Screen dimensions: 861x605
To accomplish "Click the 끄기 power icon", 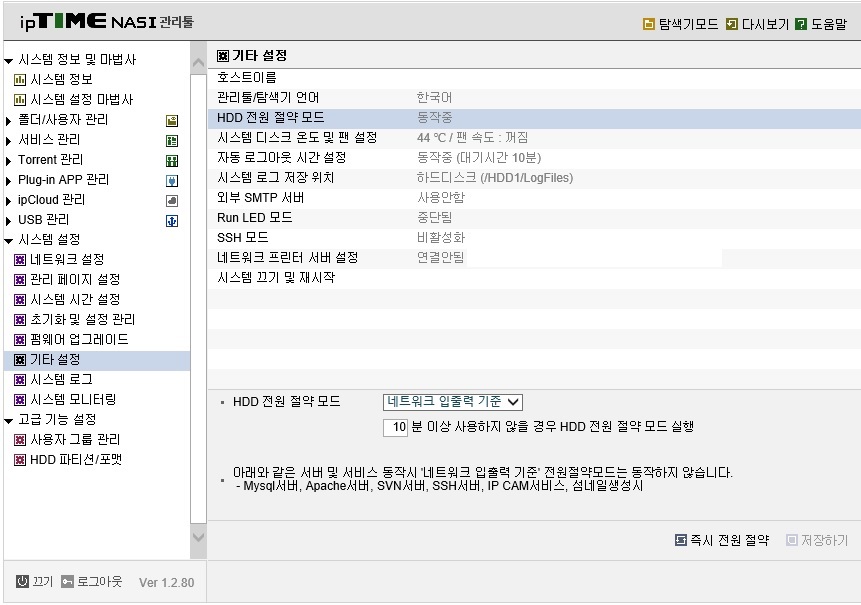I will click(22, 581).
